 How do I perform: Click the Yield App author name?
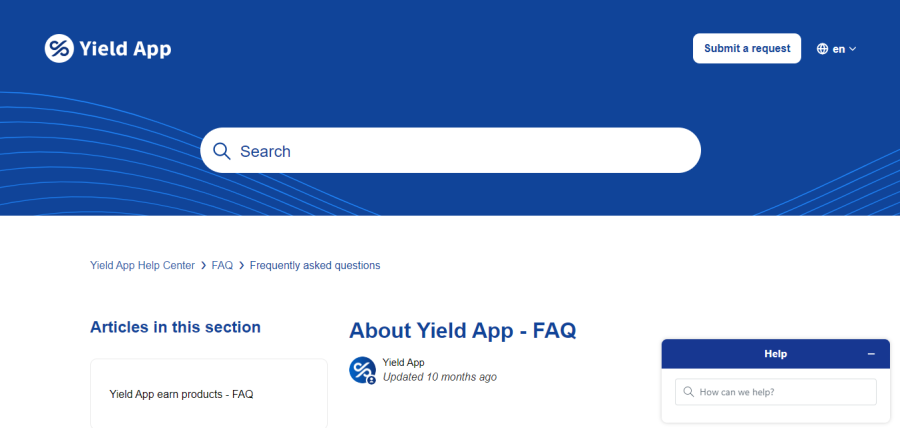click(x=404, y=363)
